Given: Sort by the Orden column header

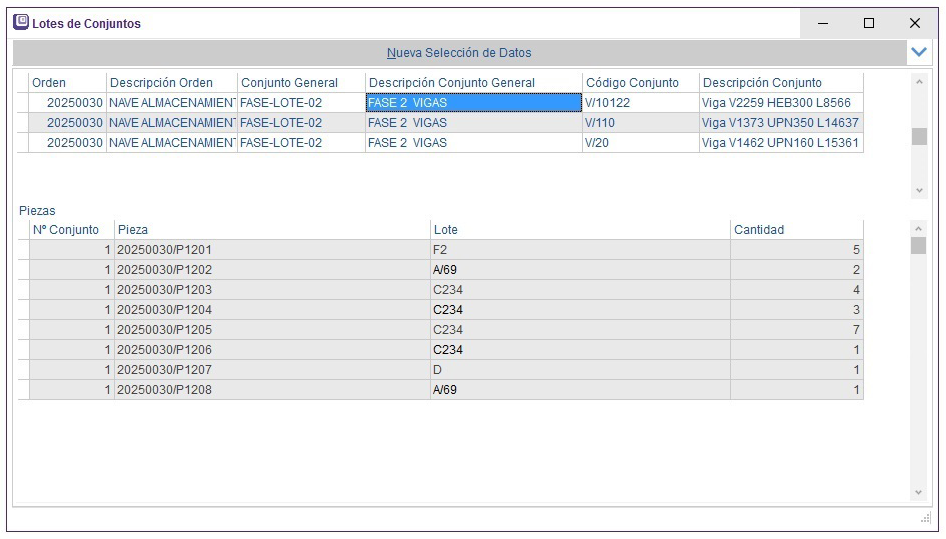Looking at the screenshot, I should click(x=66, y=83).
